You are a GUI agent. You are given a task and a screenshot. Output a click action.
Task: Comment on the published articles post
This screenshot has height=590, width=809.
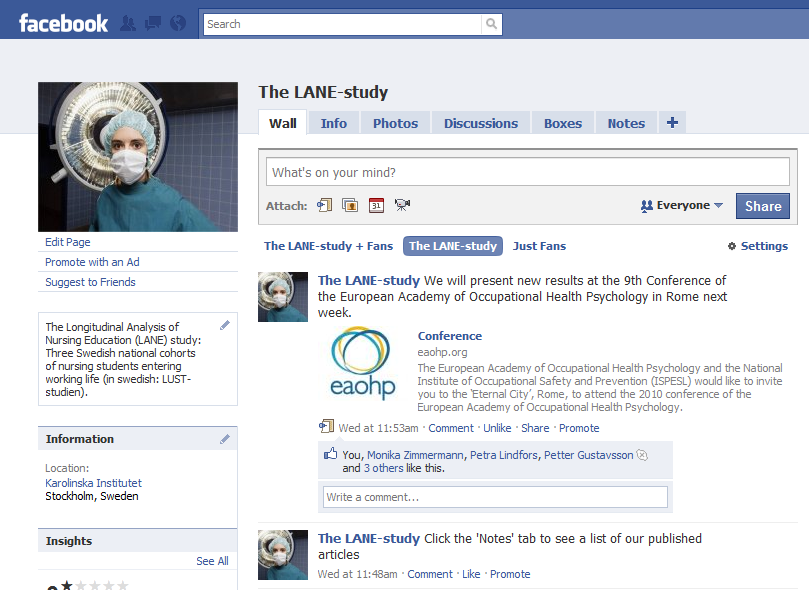coord(430,574)
